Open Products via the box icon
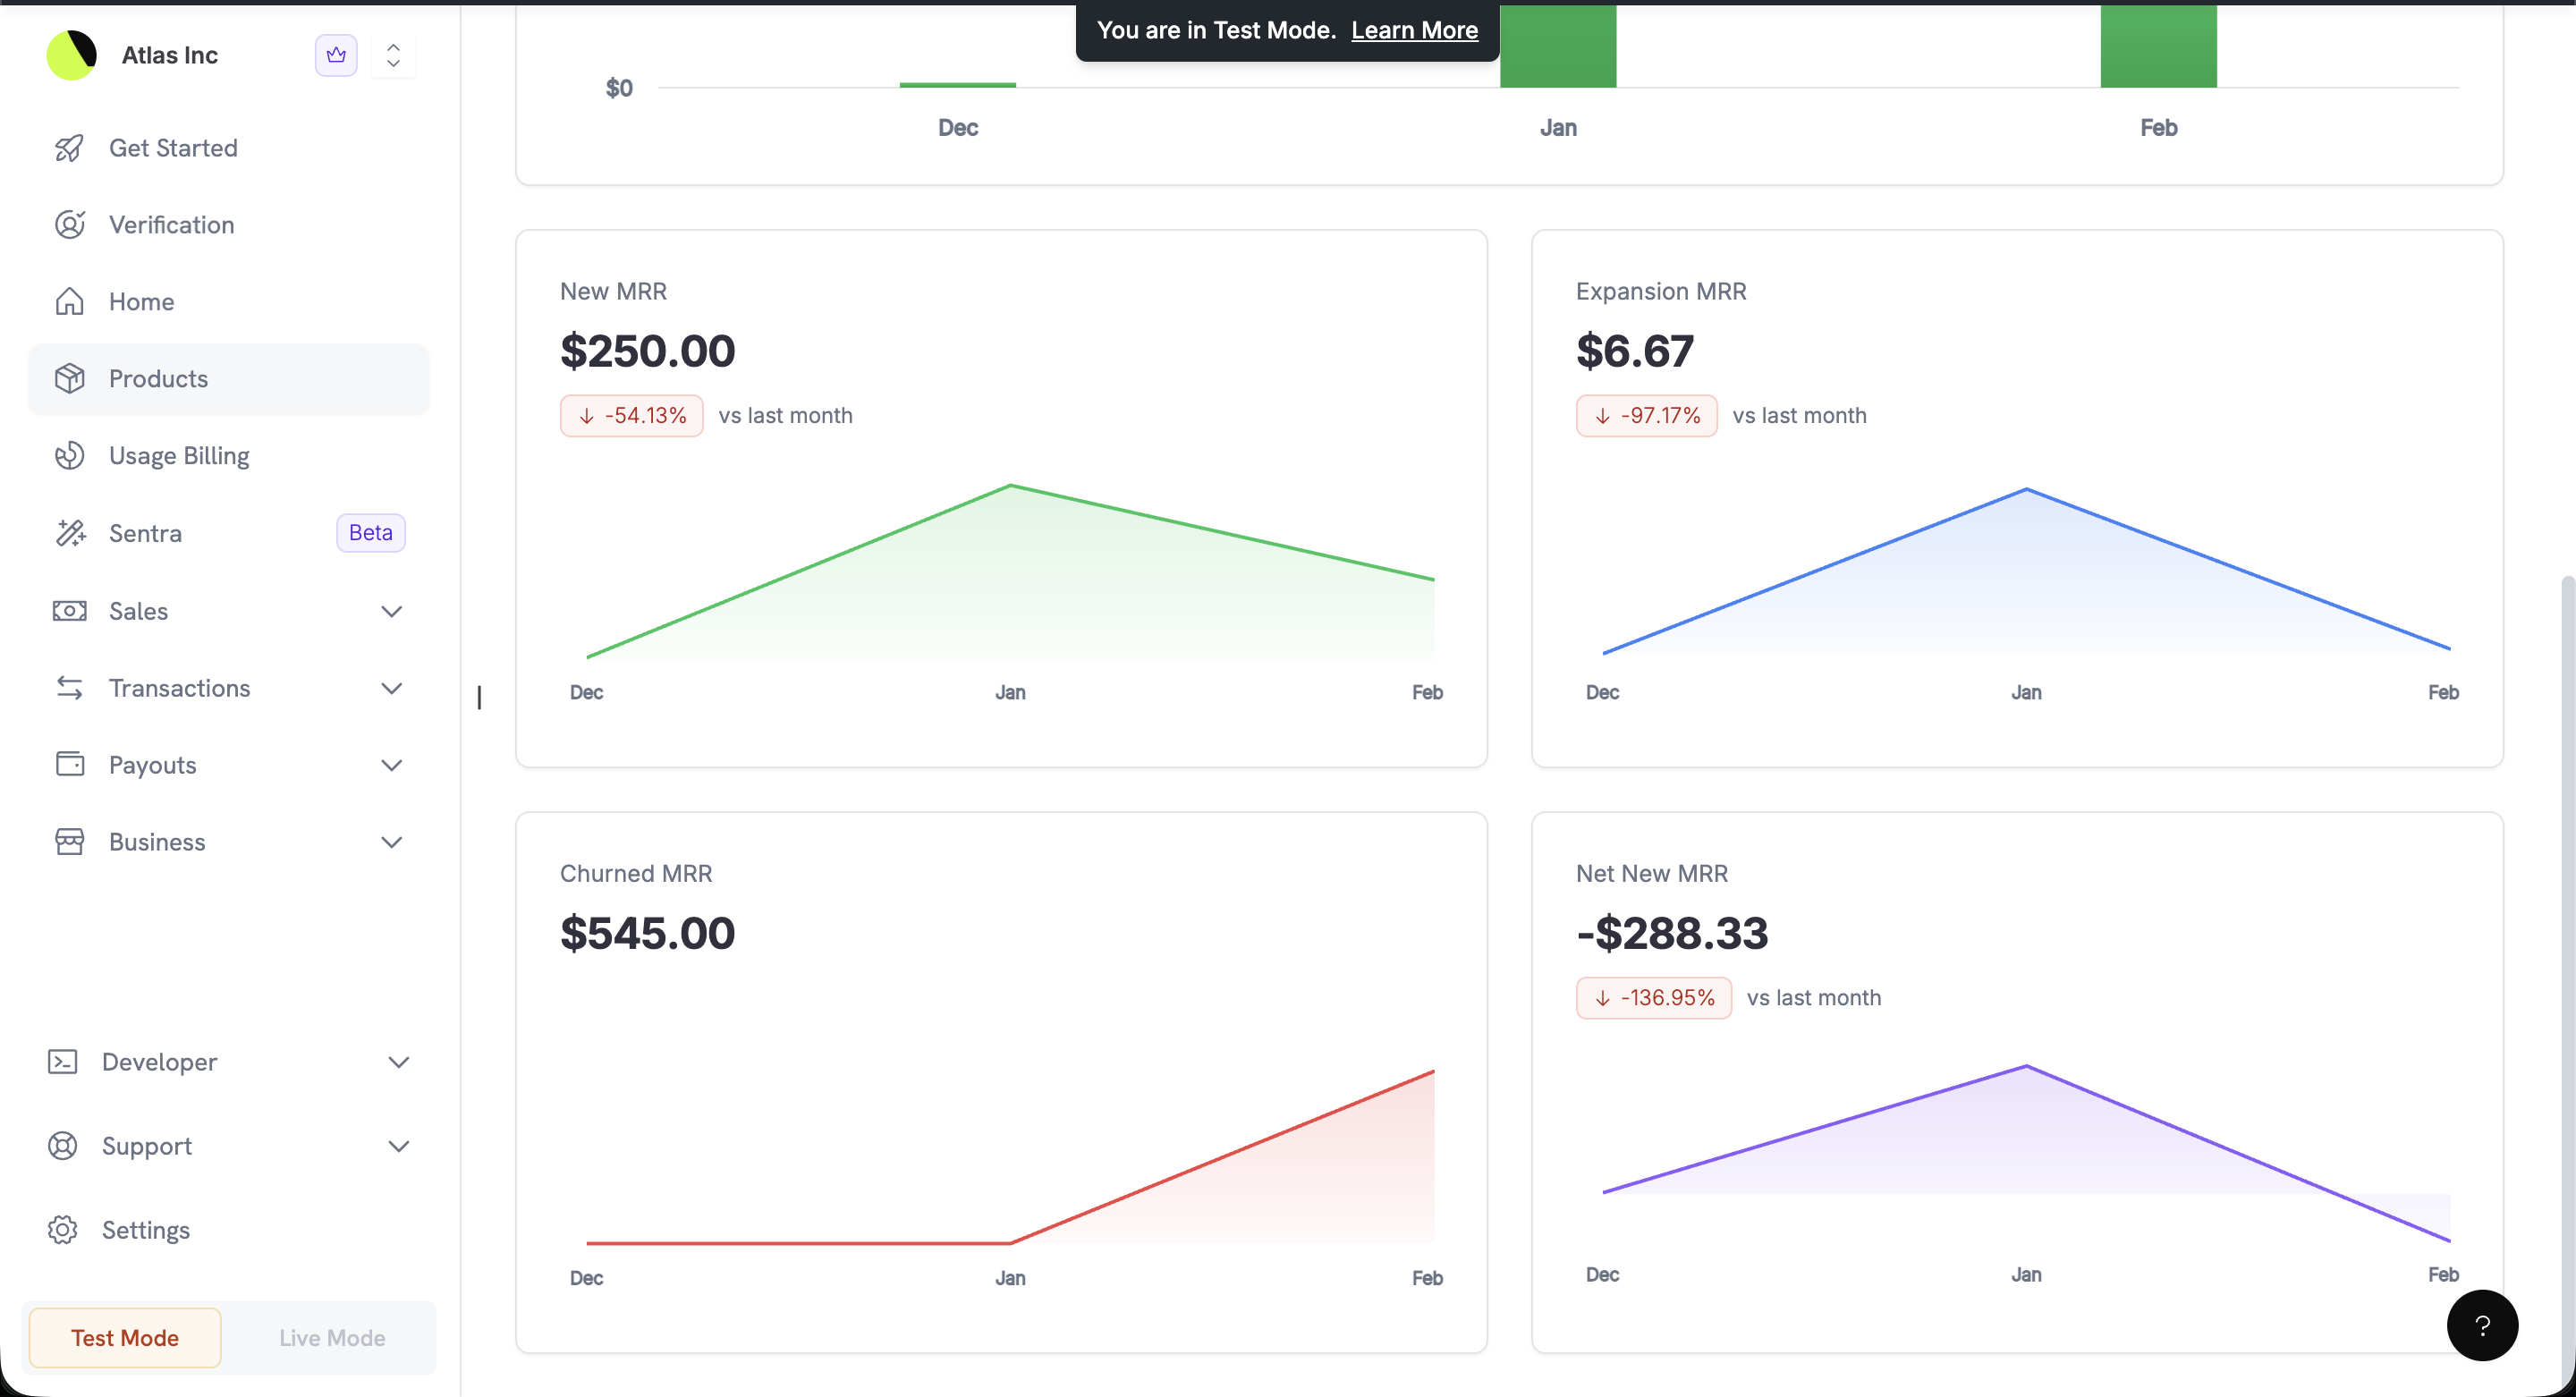Viewport: 2576px width, 1397px height. (71, 378)
